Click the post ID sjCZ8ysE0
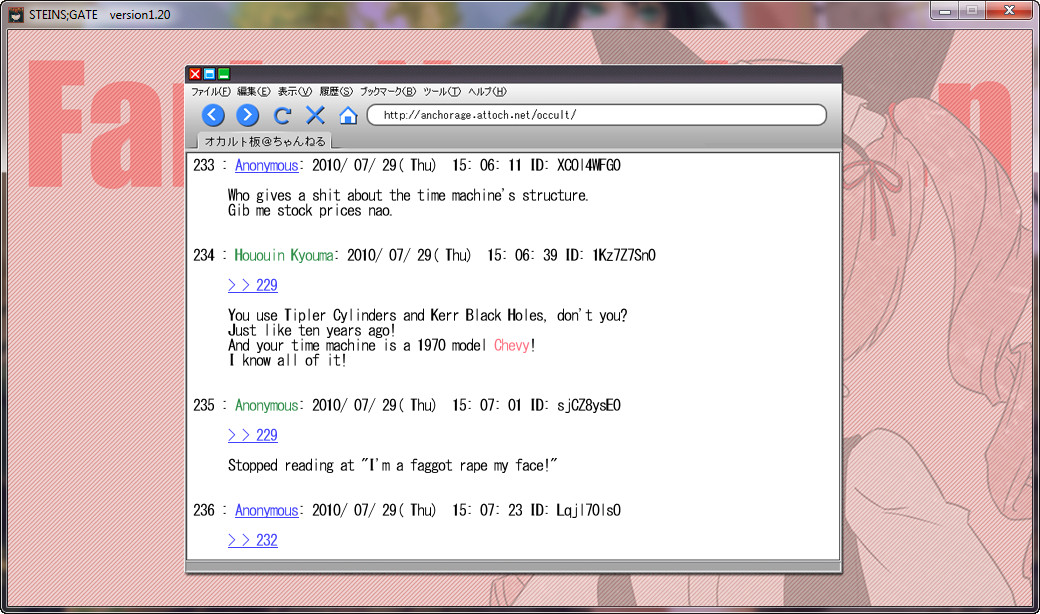1040x614 pixels. (x=589, y=405)
